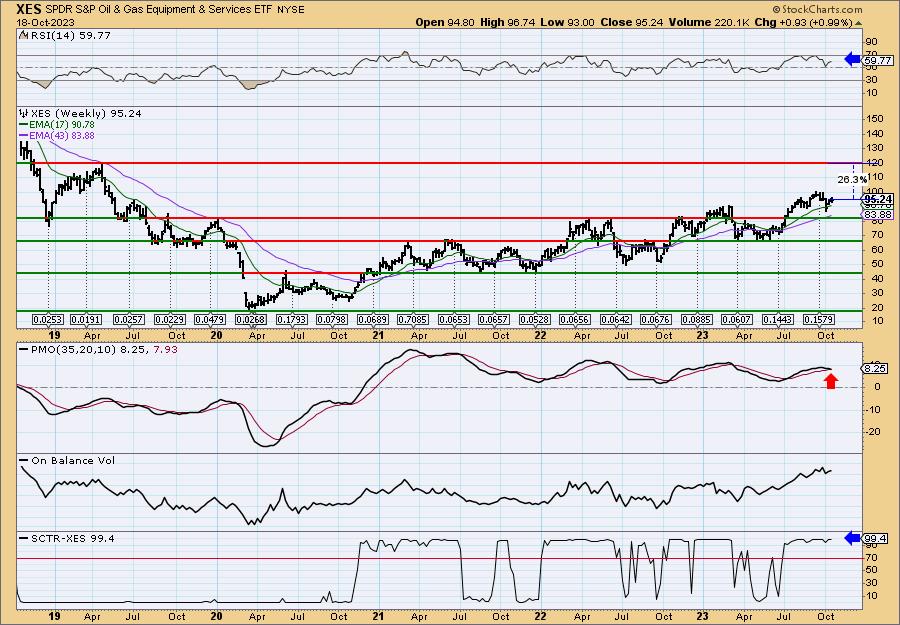Click the 0.7085 cycle value box
The image size is (900, 625).
tap(413, 319)
